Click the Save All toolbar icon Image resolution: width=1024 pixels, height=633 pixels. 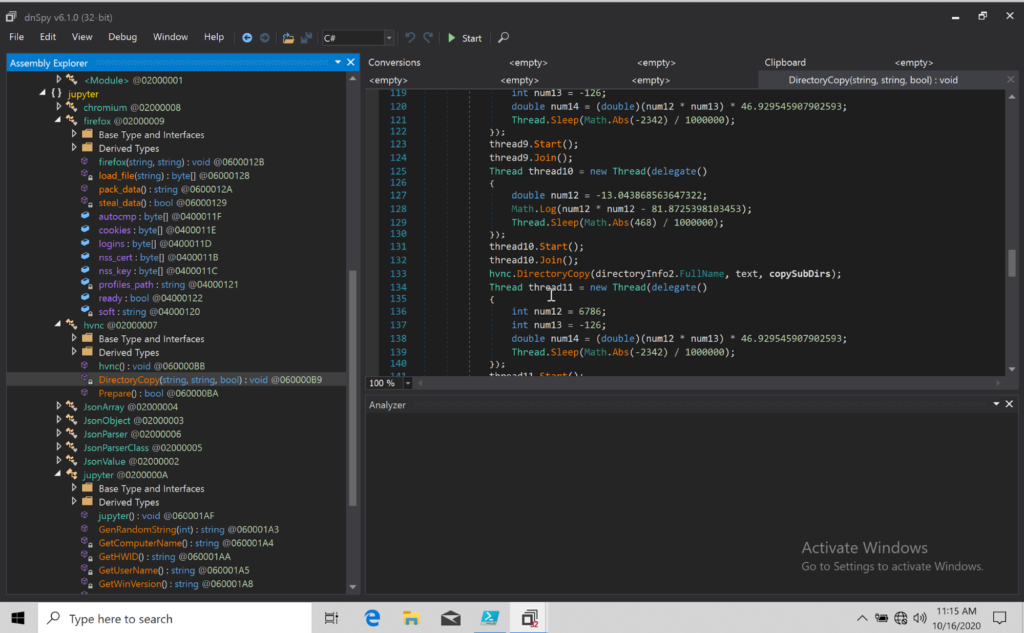click(306, 38)
